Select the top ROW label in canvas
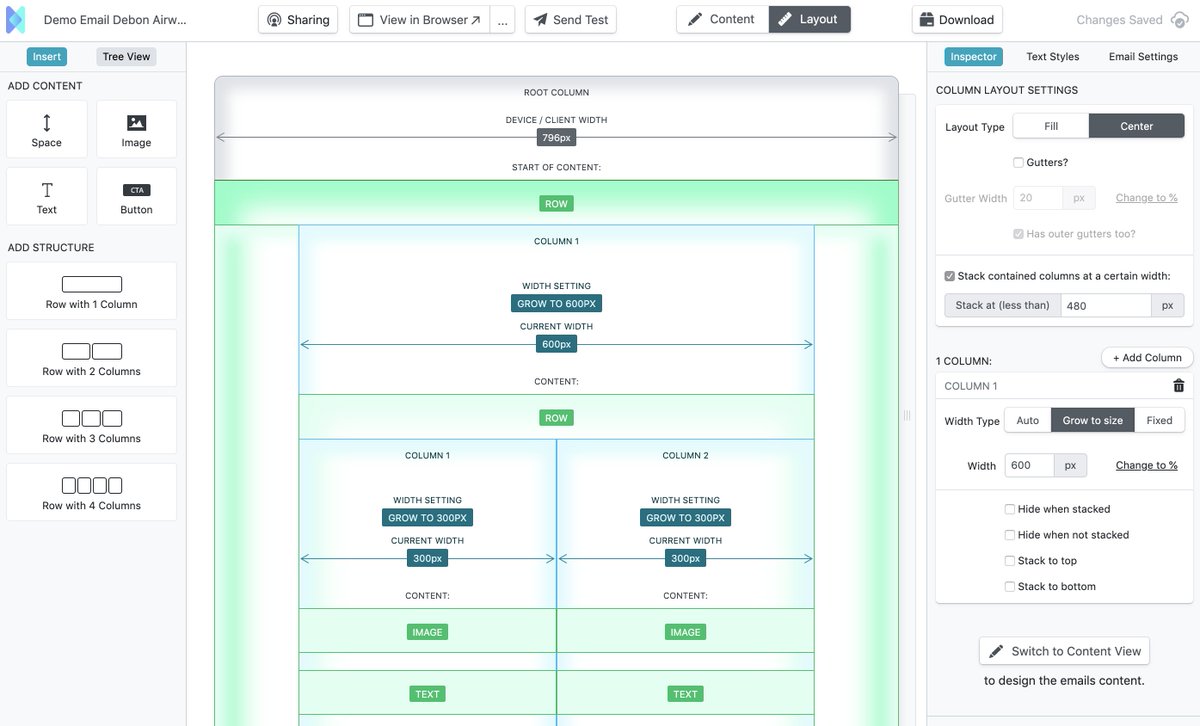The image size is (1200, 726). pos(557,204)
